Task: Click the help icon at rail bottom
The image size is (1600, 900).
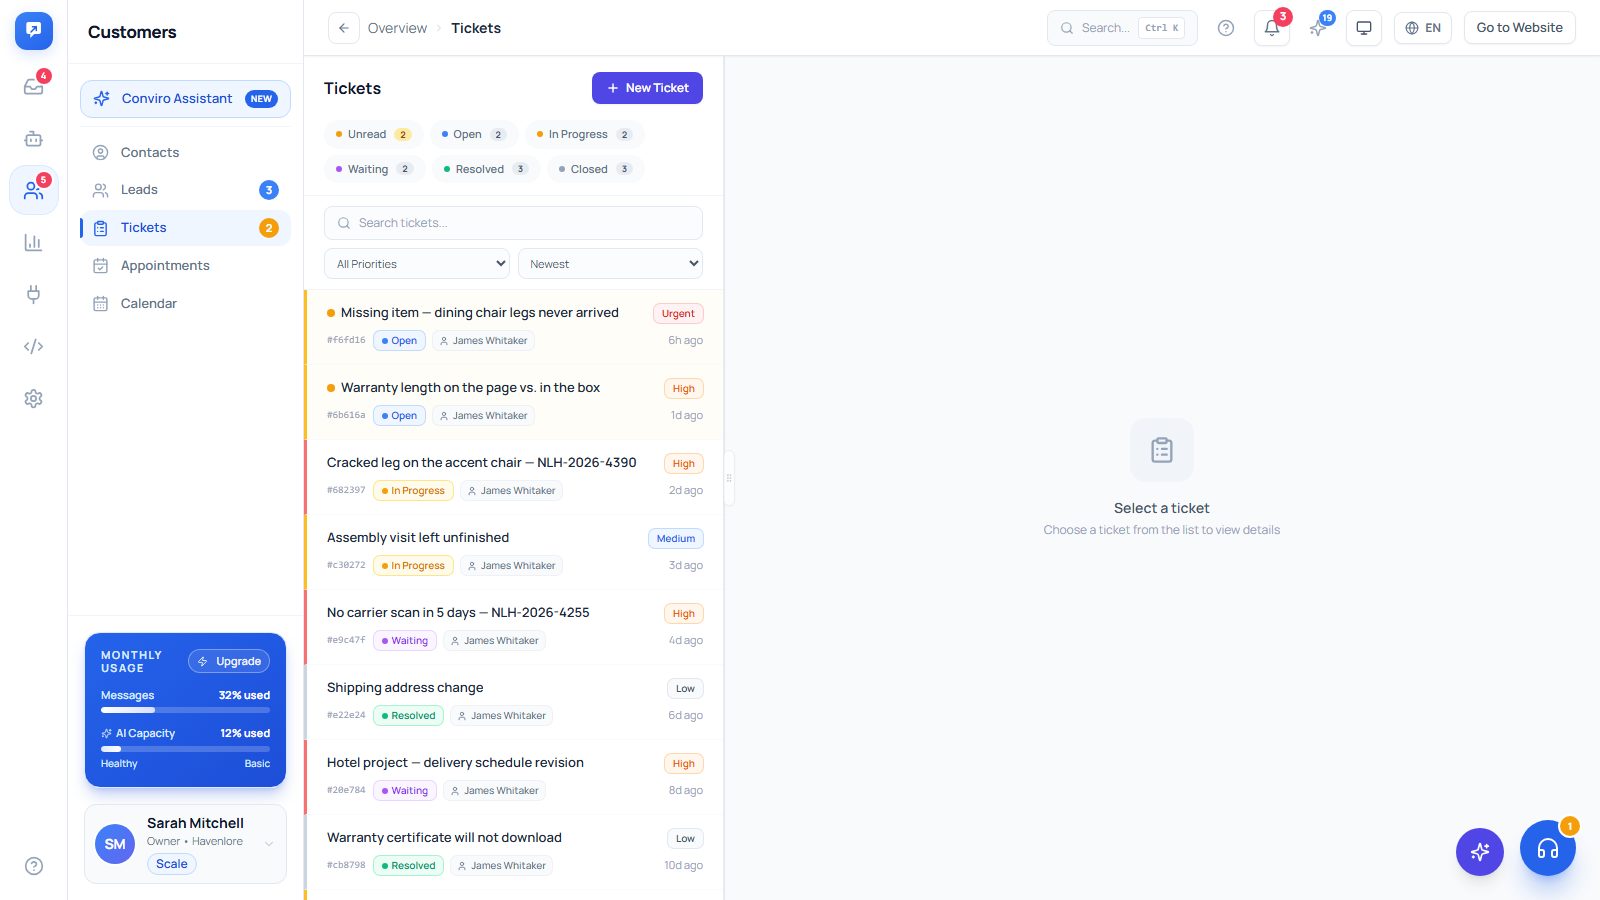Action: click(33, 866)
